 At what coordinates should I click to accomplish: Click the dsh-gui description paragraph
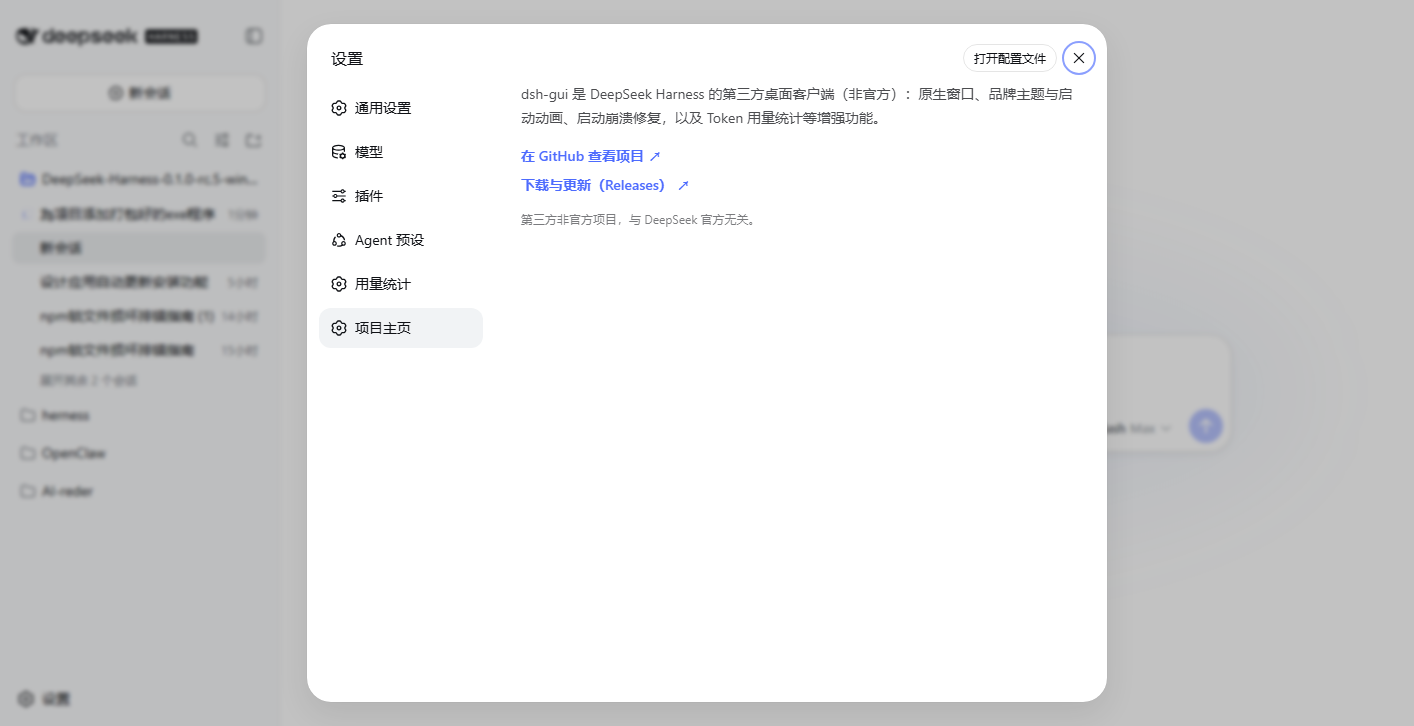click(x=797, y=106)
